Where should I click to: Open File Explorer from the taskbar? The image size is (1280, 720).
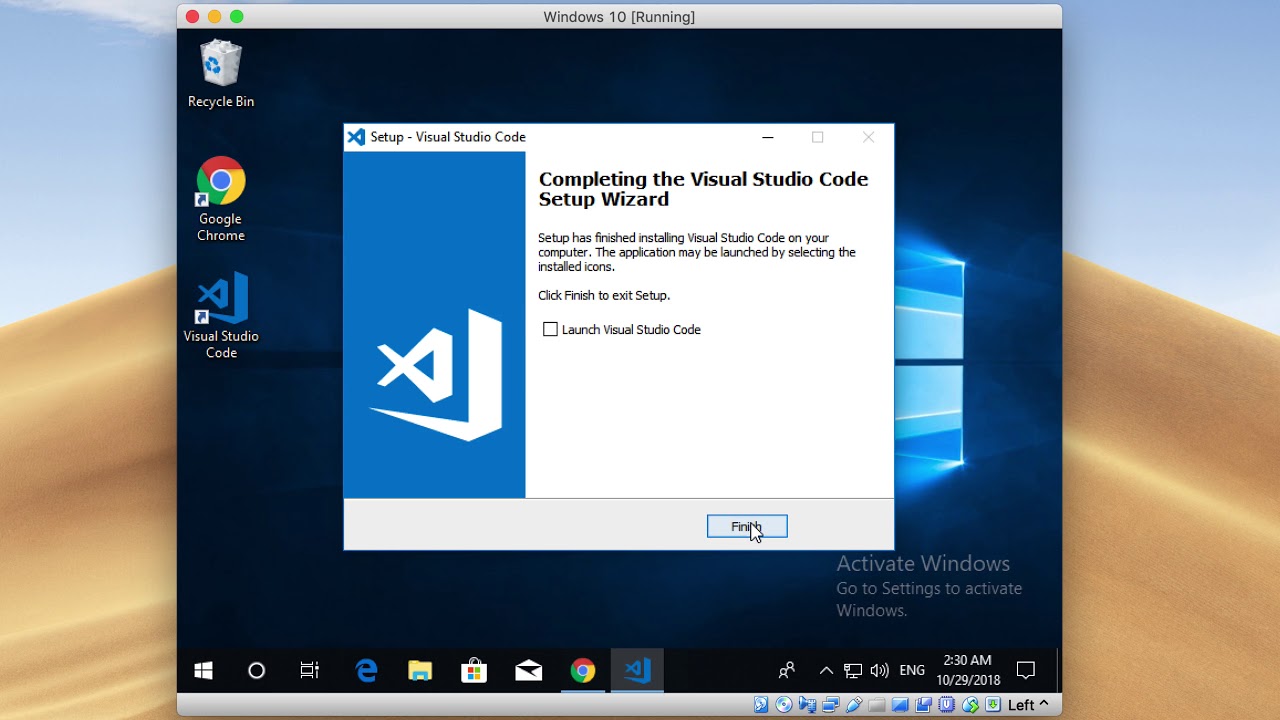tap(420, 671)
